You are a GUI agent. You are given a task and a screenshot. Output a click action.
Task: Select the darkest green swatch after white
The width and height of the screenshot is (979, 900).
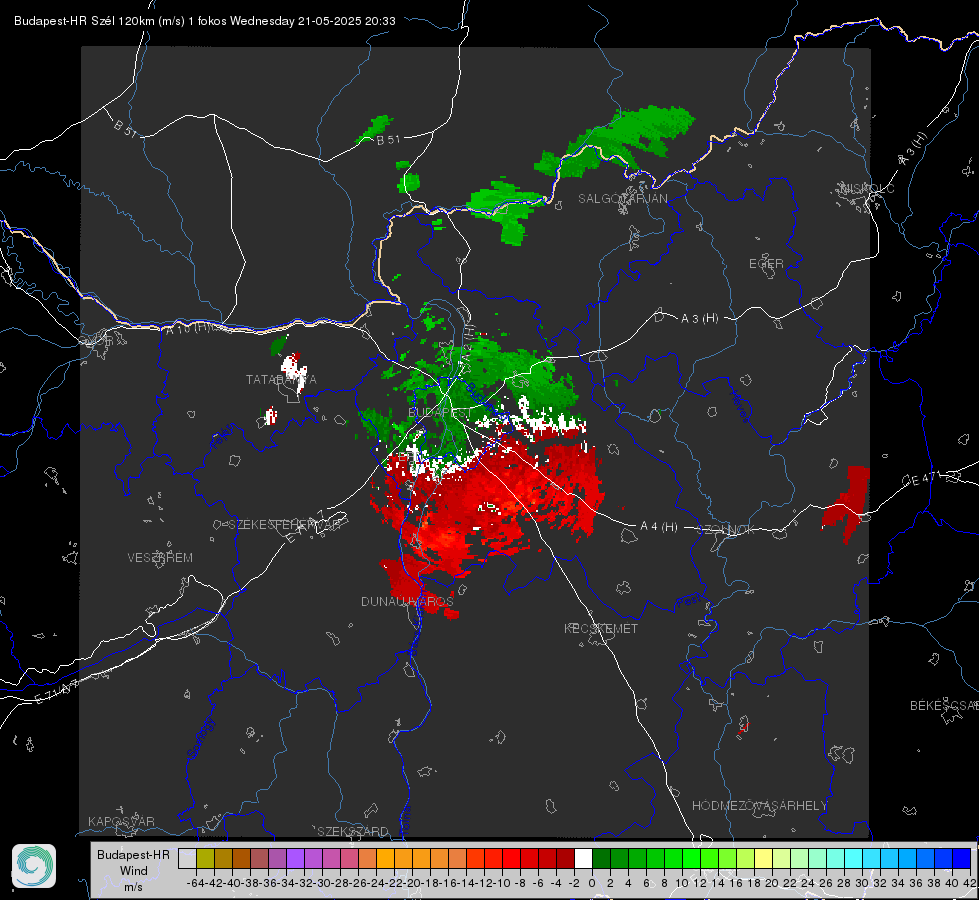pos(601,858)
